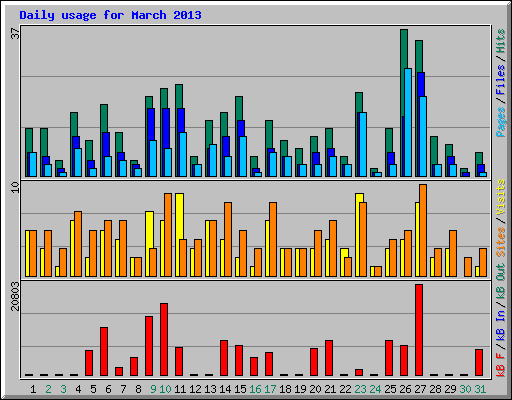Click the '37' axis value label
Screen dimensions: 512x400
coord(15,33)
